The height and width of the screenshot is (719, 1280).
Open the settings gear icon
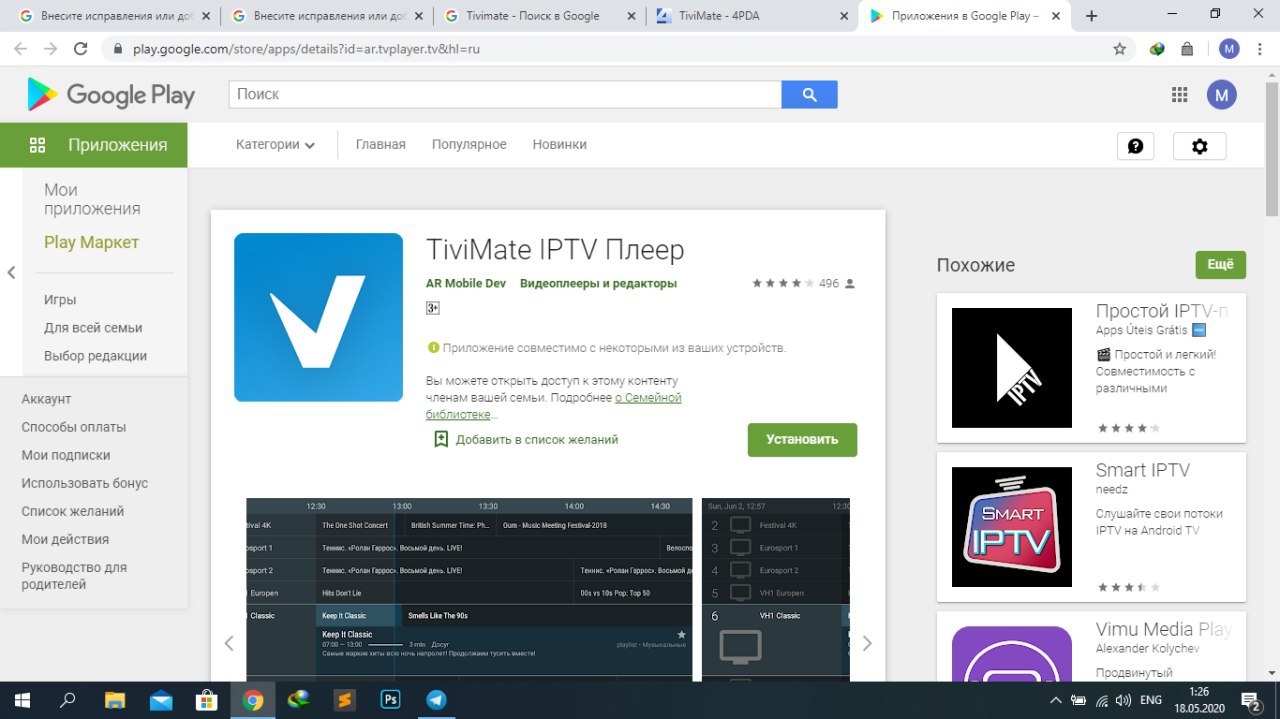click(1200, 146)
